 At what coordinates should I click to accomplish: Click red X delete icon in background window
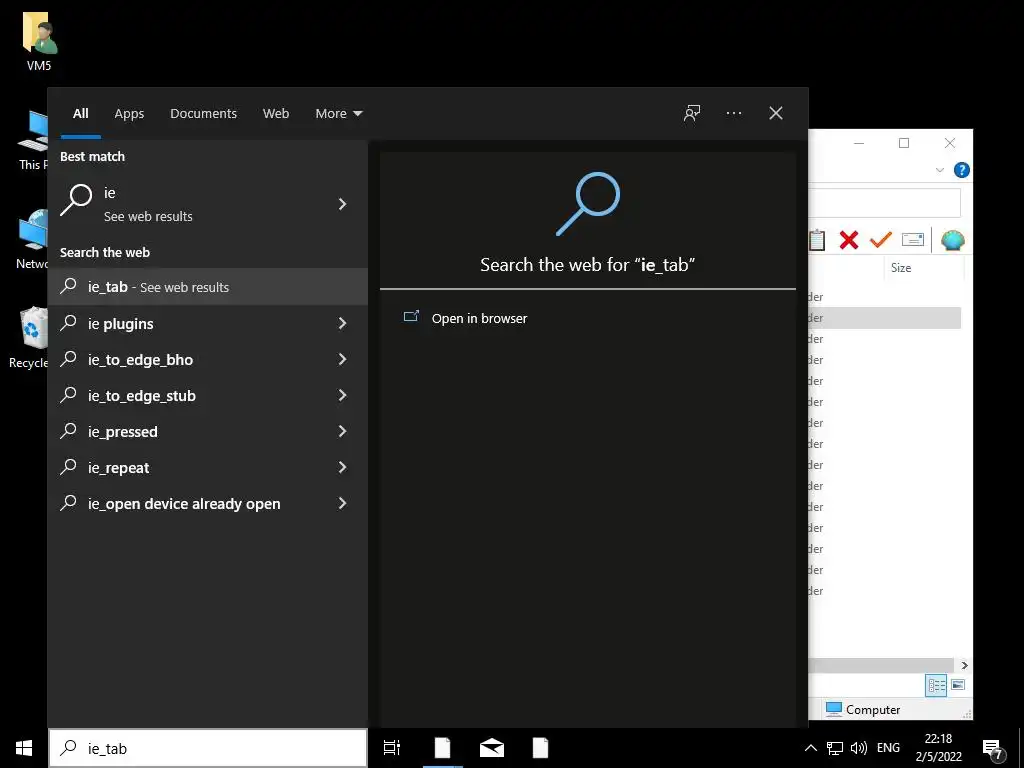point(848,240)
